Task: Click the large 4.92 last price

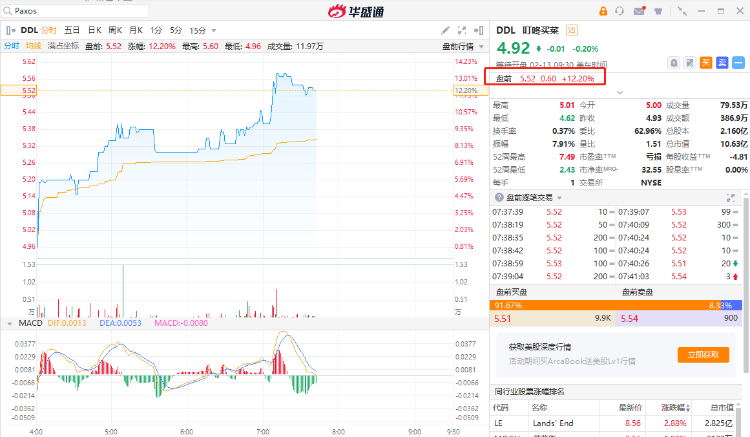Action: pyautogui.click(x=513, y=48)
